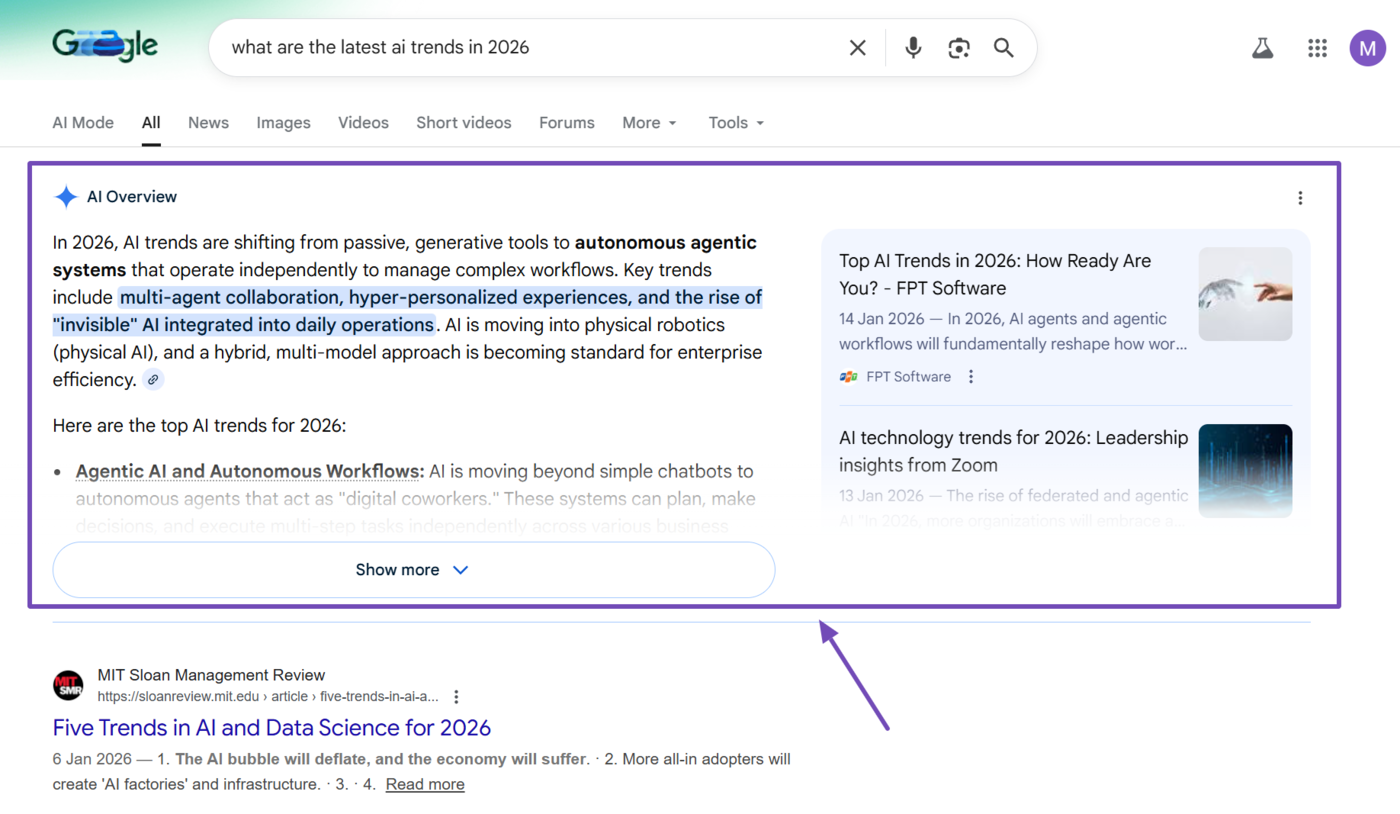Click the sloanreview.mit.edu URL breadcrumb

click(268, 697)
